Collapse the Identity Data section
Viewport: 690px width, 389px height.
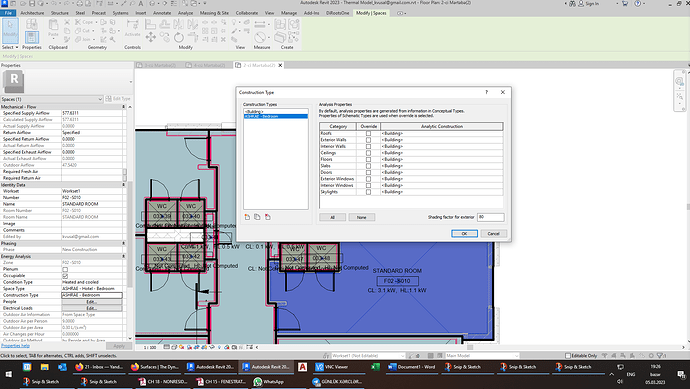123,185
